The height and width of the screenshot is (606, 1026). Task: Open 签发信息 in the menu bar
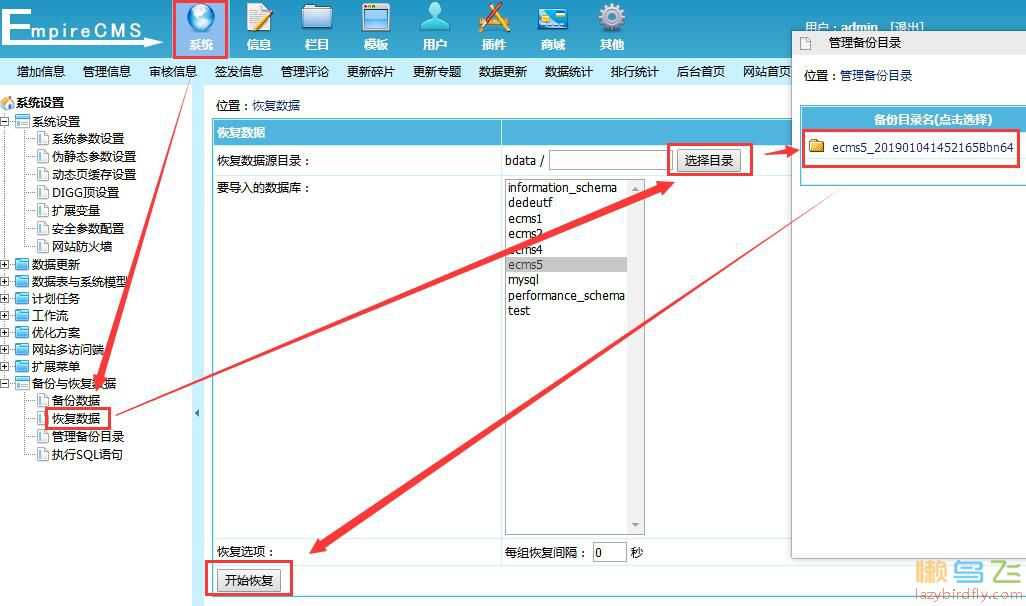click(x=239, y=71)
